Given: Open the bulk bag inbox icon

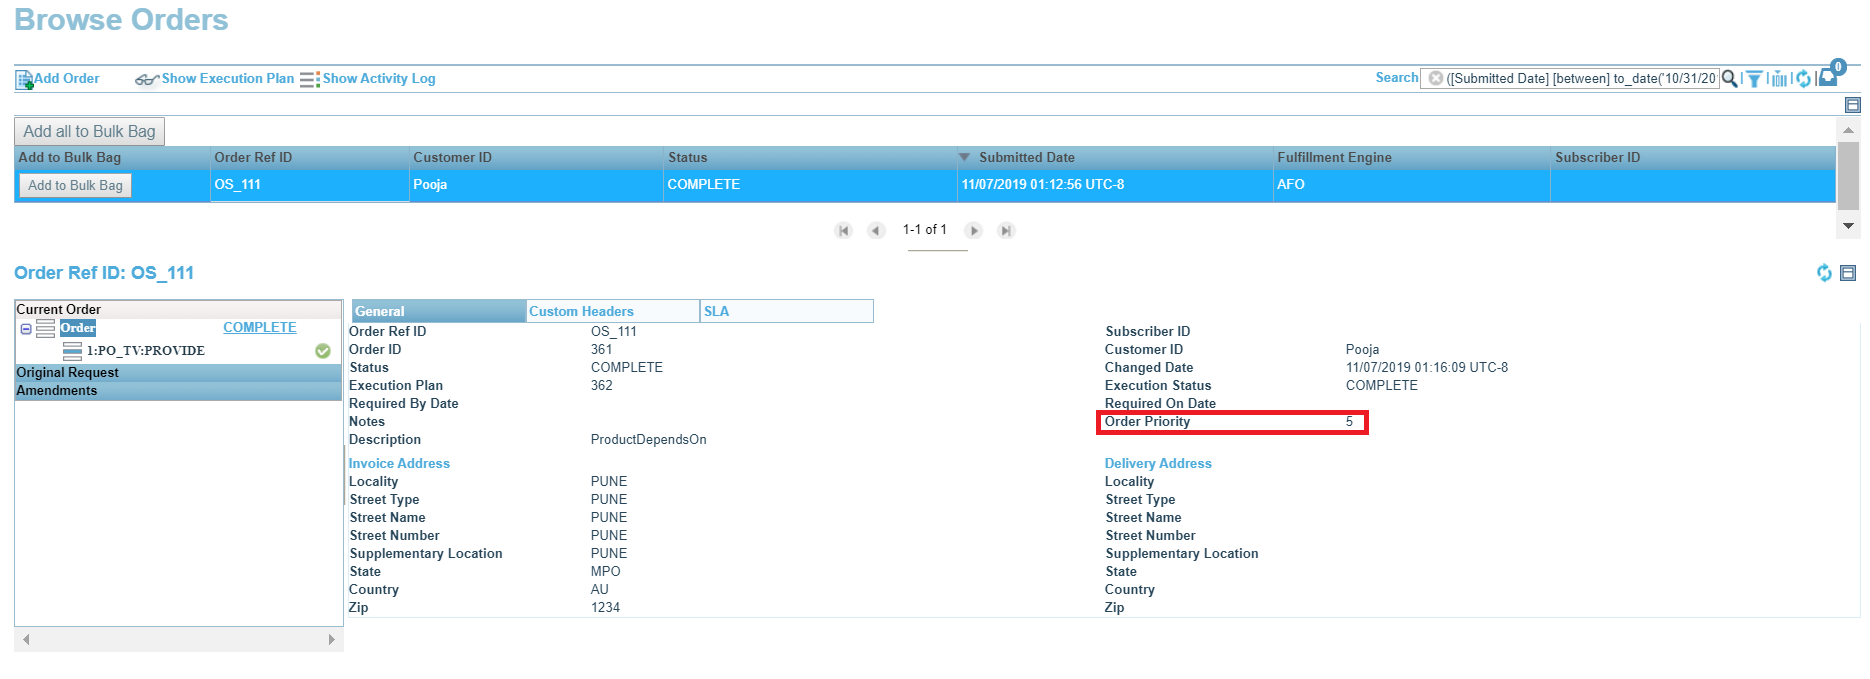Looking at the screenshot, I should coord(1829,76).
